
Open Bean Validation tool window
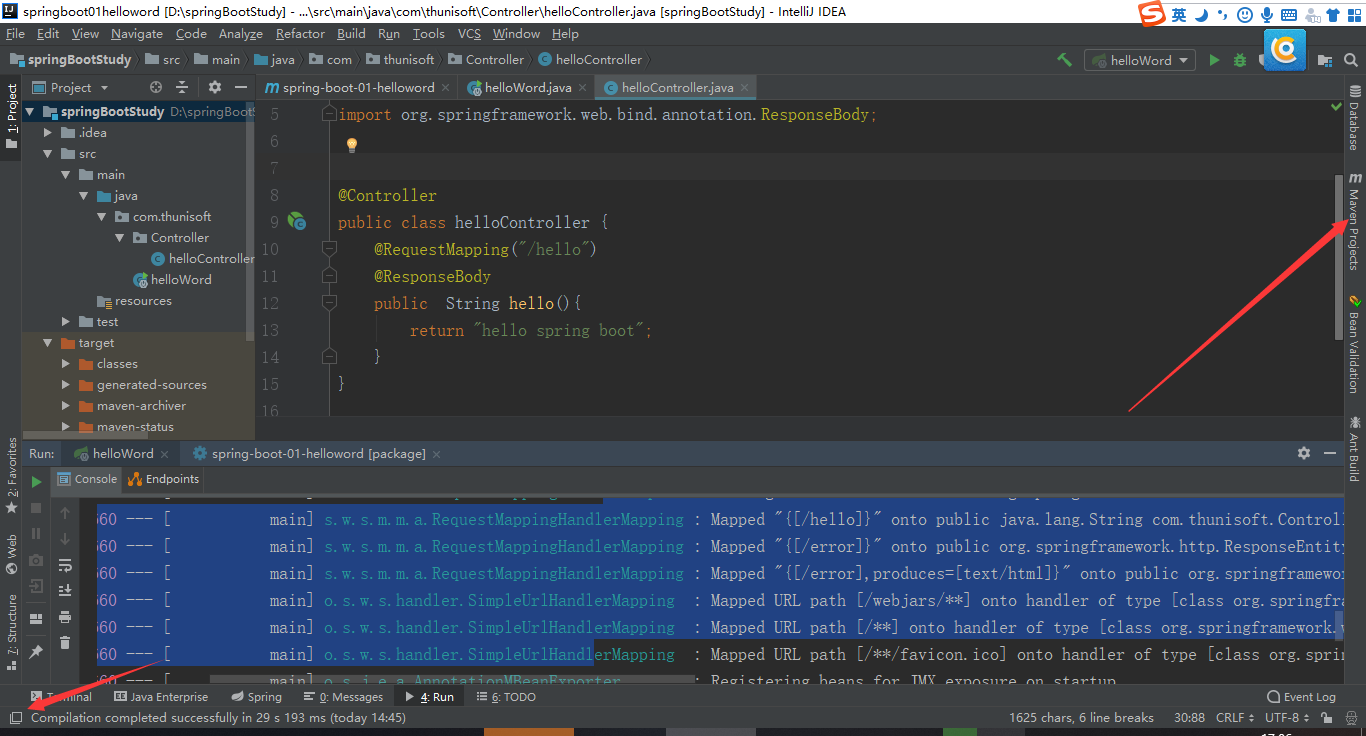[x=1354, y=343]
